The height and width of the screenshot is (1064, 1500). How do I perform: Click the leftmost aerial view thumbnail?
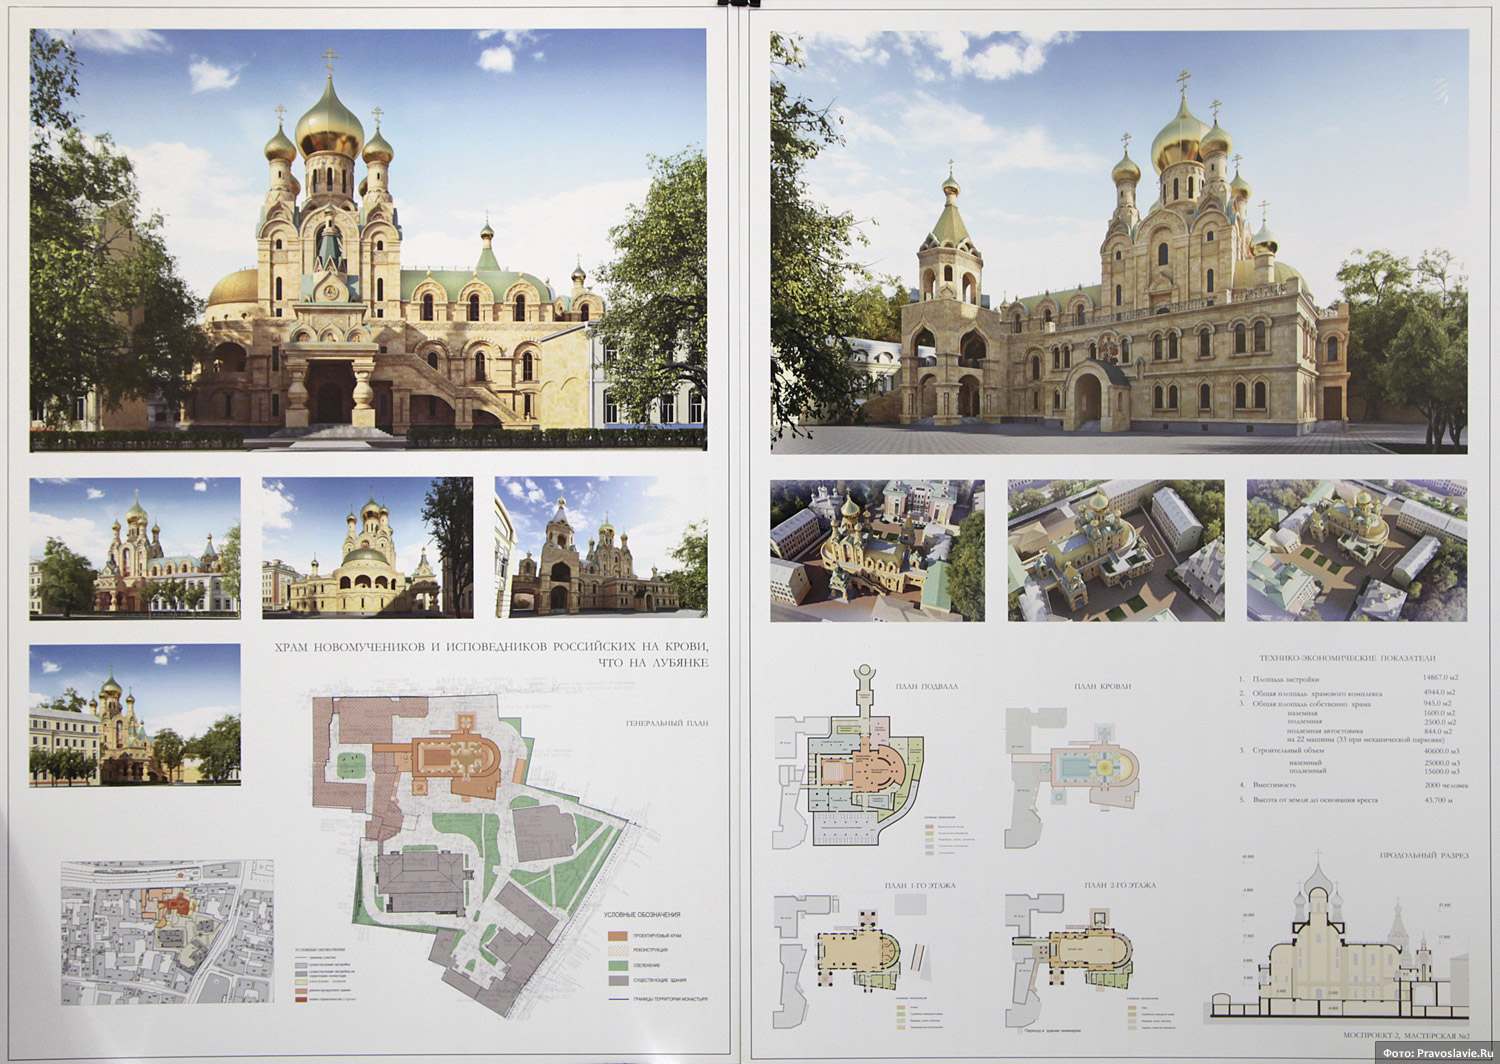pos(877,551)
